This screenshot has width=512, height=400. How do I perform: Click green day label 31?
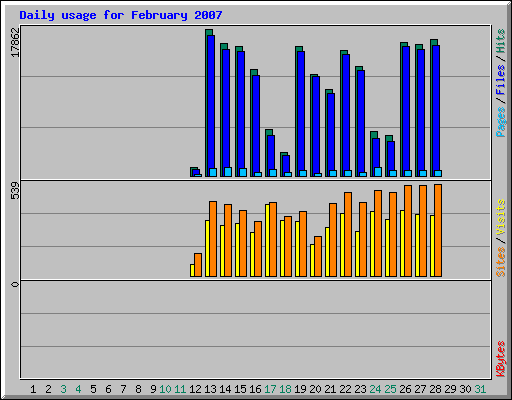(480, 389)
